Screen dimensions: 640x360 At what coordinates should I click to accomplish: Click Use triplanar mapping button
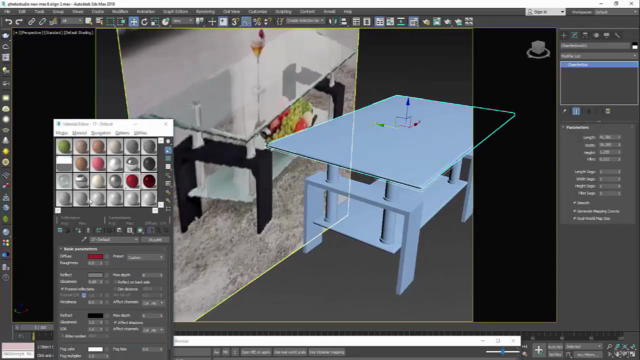[x=327, y=352]
